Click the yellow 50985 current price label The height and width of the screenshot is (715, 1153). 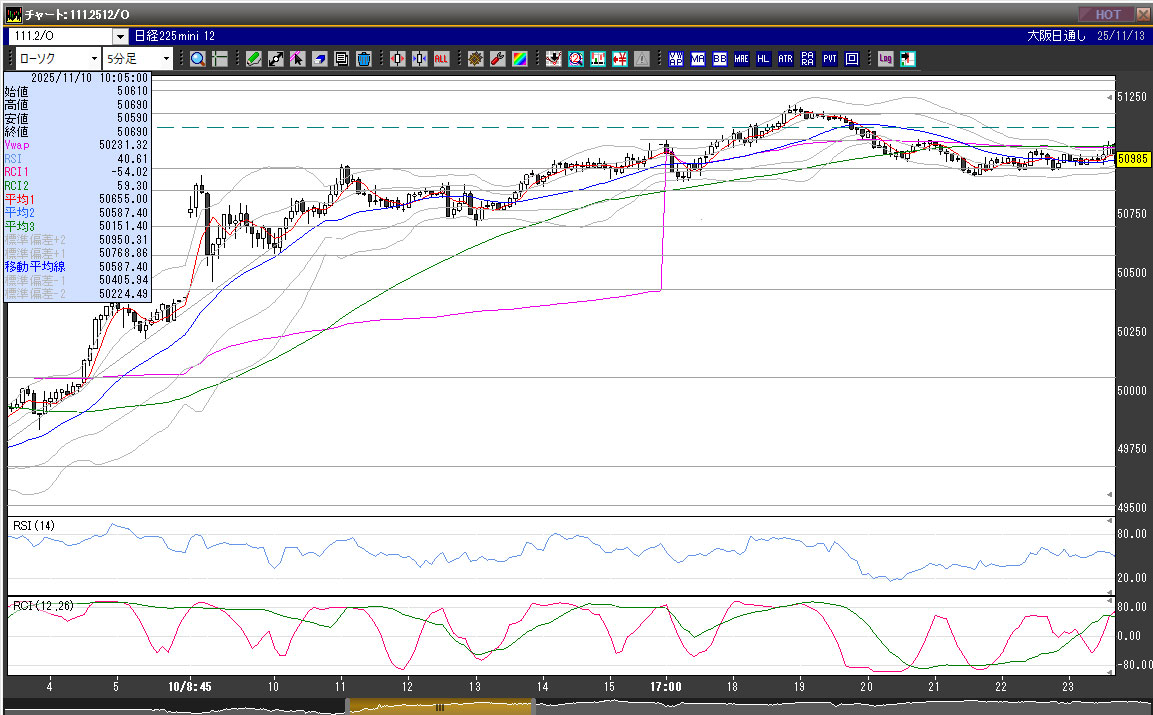coord(1132,158)
